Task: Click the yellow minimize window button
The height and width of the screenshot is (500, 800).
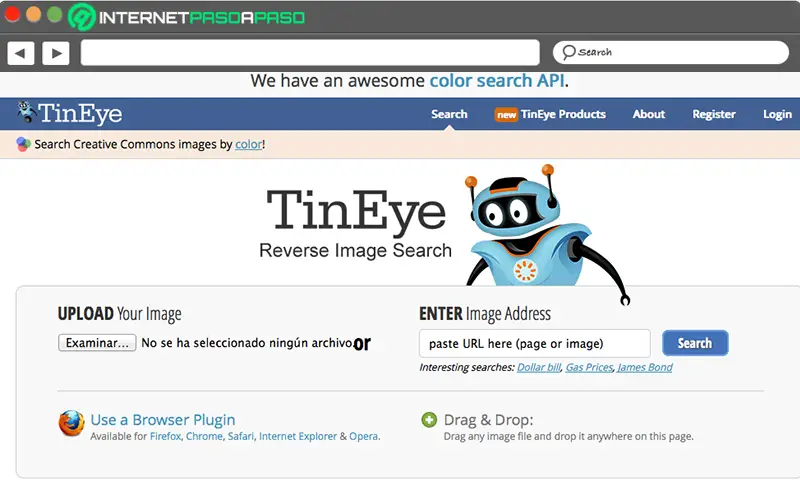Action: pyautogui.click(x=33, y=14)
